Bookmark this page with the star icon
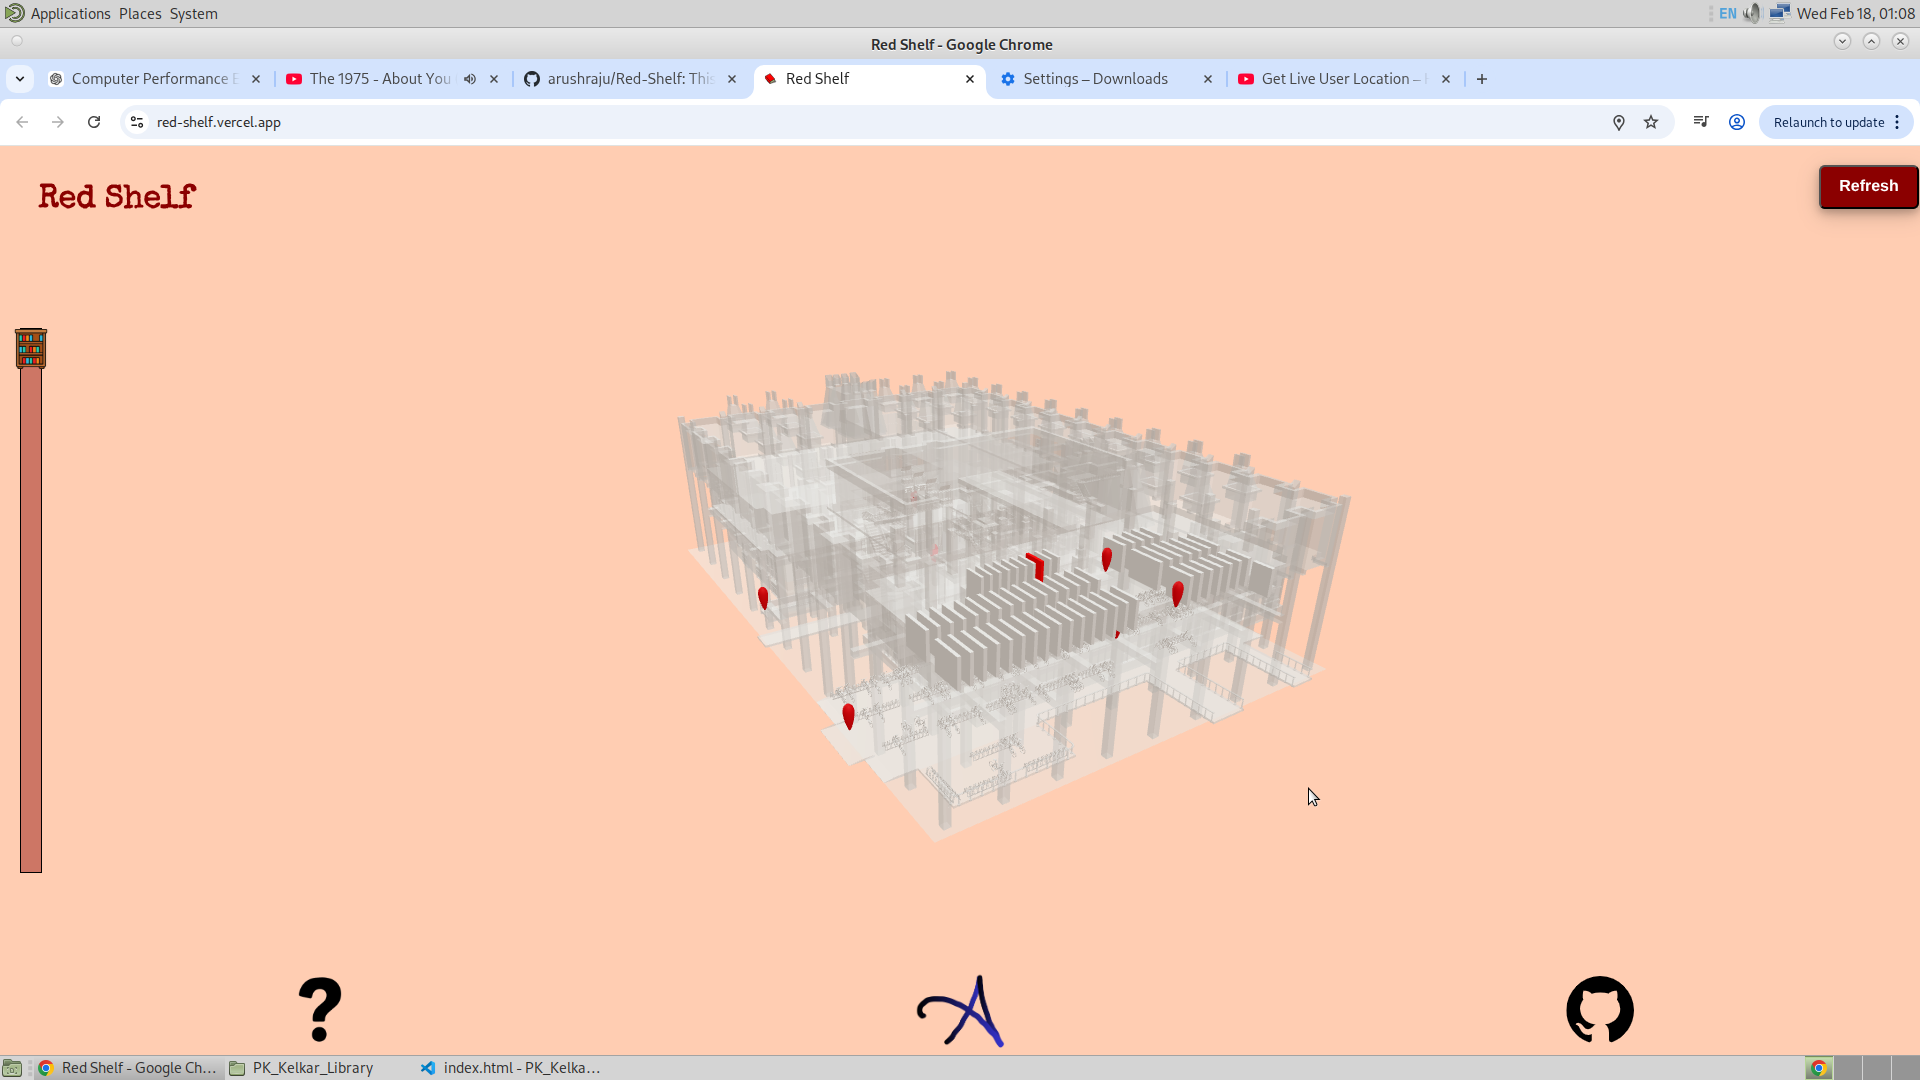 point(1651,122)
